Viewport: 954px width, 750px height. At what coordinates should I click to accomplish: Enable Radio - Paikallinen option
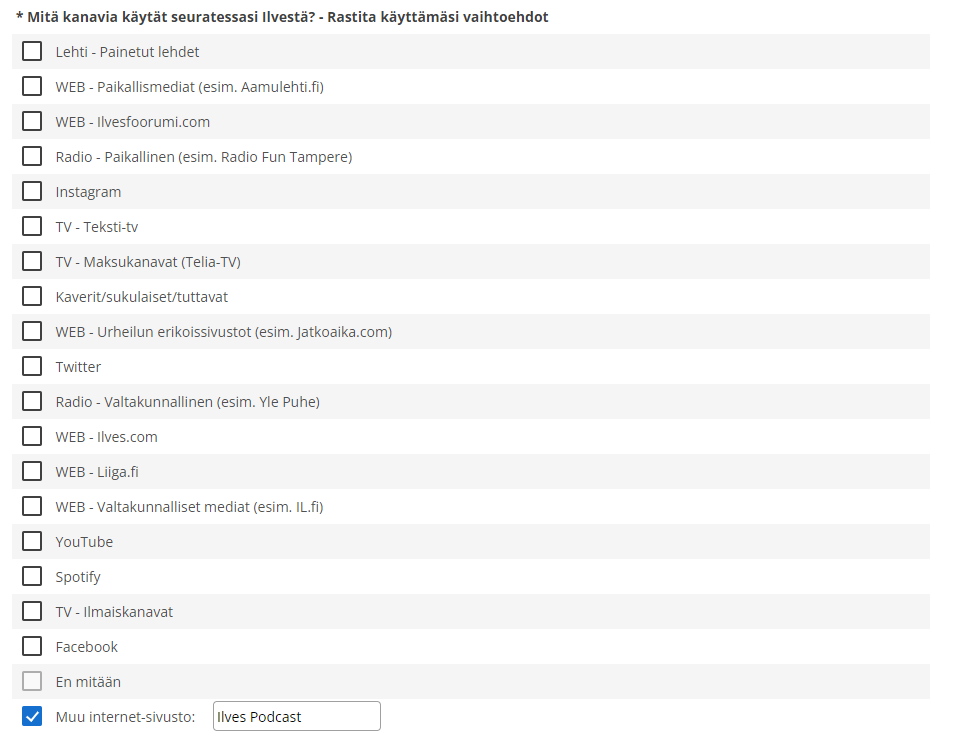coord(32,156)
